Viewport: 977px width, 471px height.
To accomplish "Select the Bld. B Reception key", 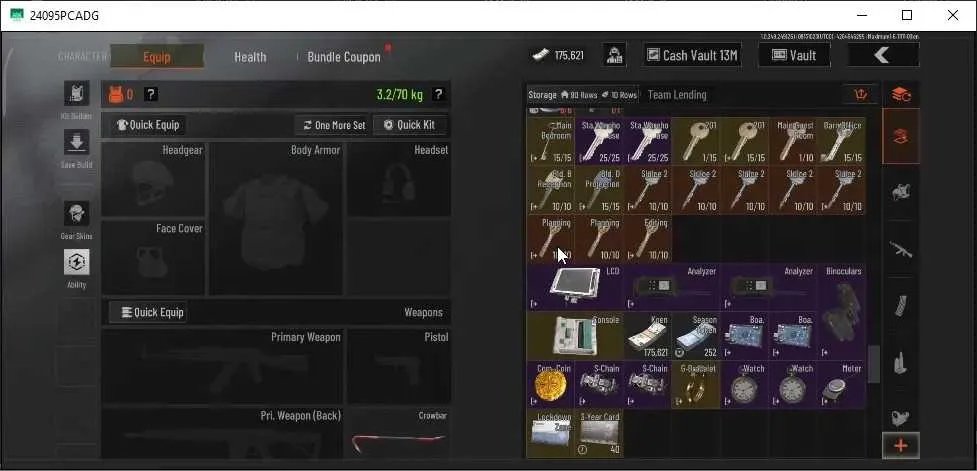I will point(550,189).
